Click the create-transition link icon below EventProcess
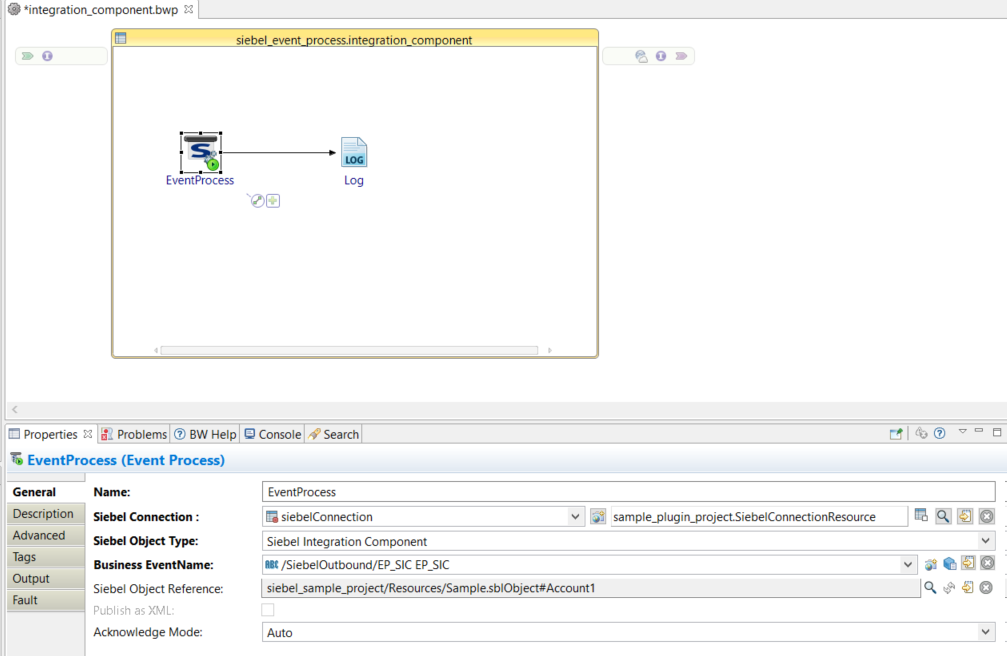 (x=257, y=200)
